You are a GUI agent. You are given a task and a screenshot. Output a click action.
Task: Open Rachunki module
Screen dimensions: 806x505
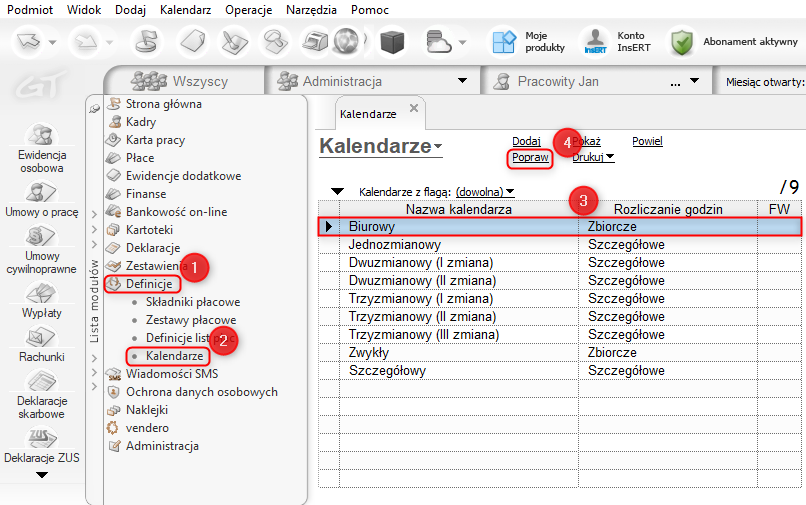coord(42,345)
